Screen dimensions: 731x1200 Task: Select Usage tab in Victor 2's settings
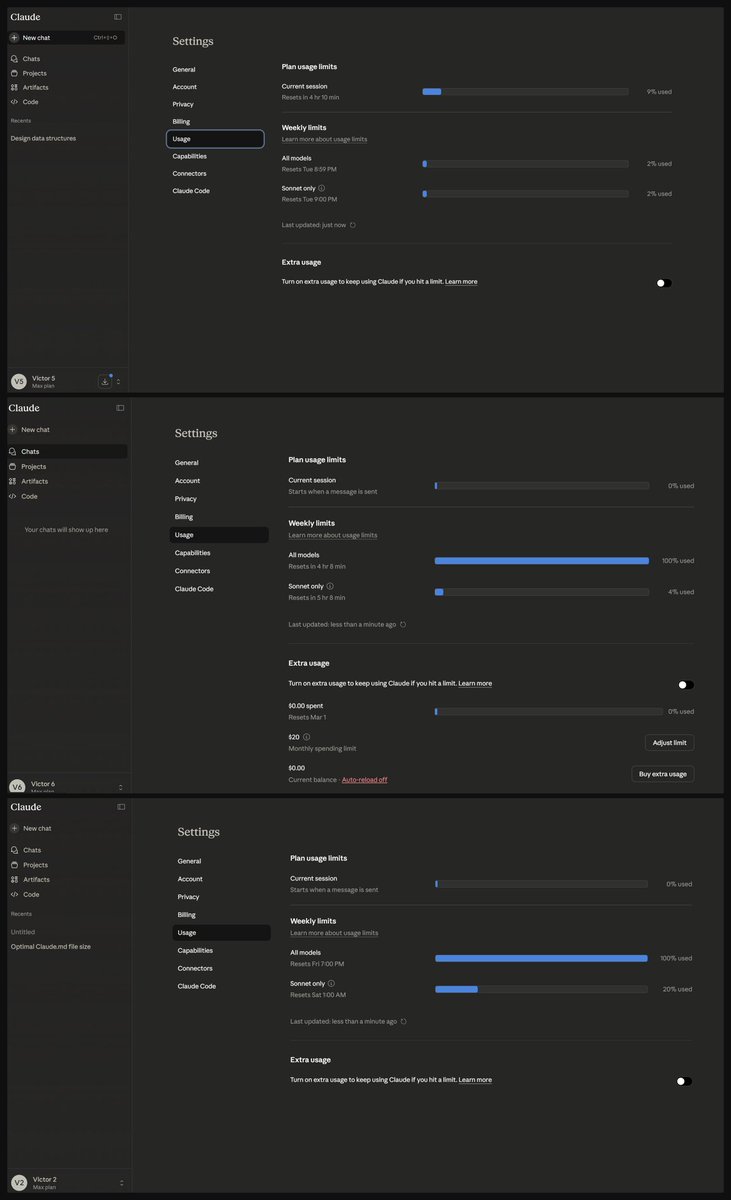pyautogui.click(x=222, y=933)
